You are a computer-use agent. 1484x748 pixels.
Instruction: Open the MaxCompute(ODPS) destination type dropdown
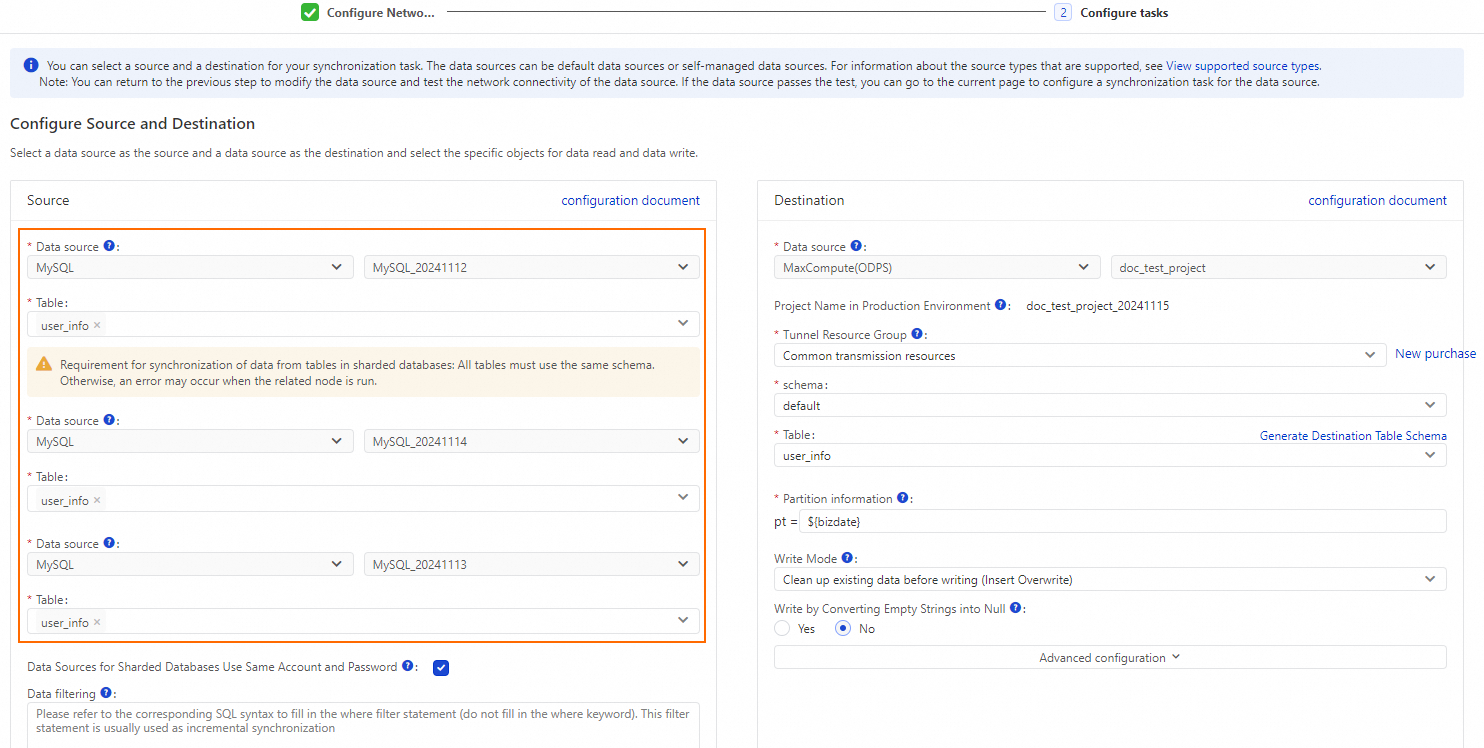tap(937, 267)
